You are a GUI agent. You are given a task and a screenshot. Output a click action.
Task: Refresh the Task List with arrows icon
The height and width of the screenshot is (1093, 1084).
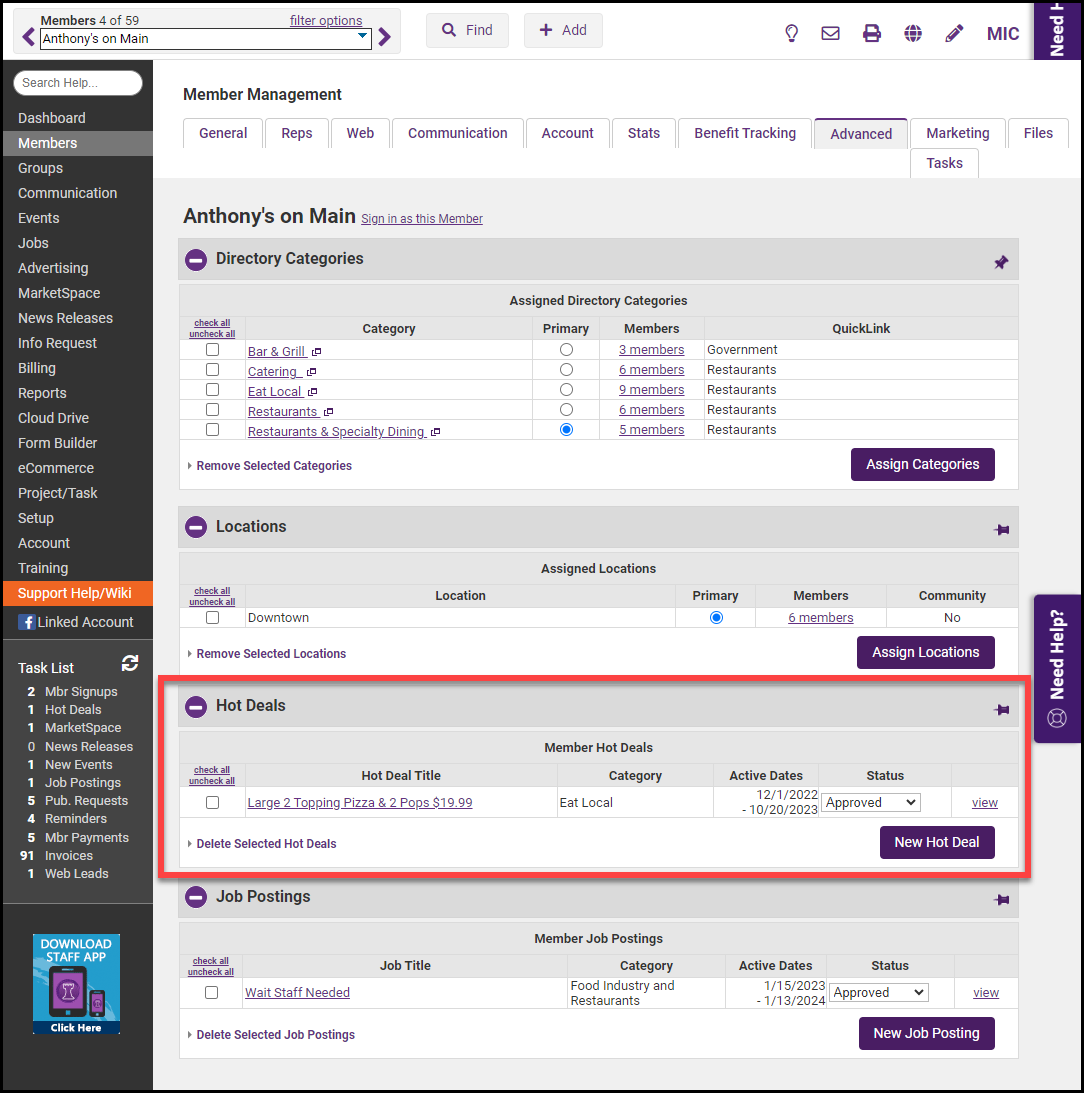[x=130, y=664]
